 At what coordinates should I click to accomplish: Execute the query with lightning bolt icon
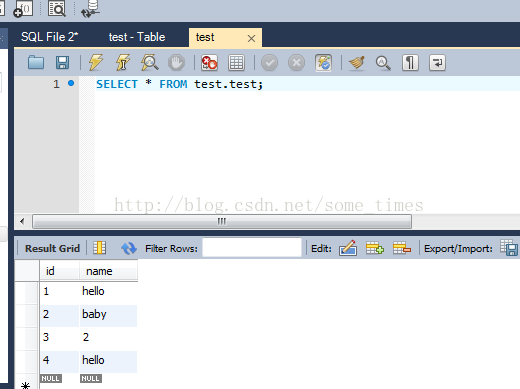click(96, 63)
